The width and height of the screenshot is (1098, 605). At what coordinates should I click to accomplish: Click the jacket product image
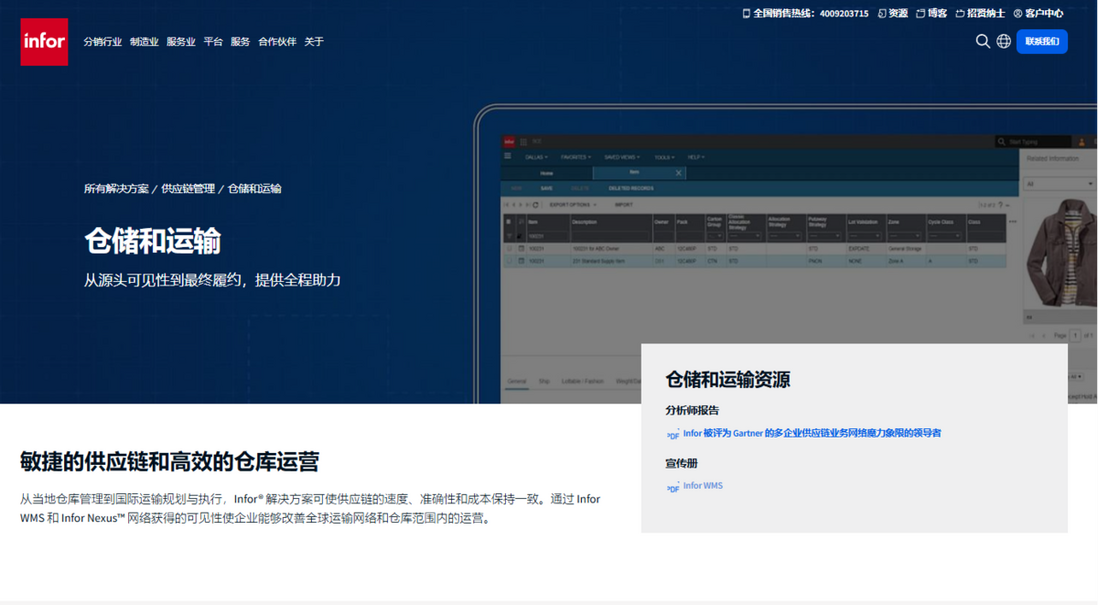1061,252
